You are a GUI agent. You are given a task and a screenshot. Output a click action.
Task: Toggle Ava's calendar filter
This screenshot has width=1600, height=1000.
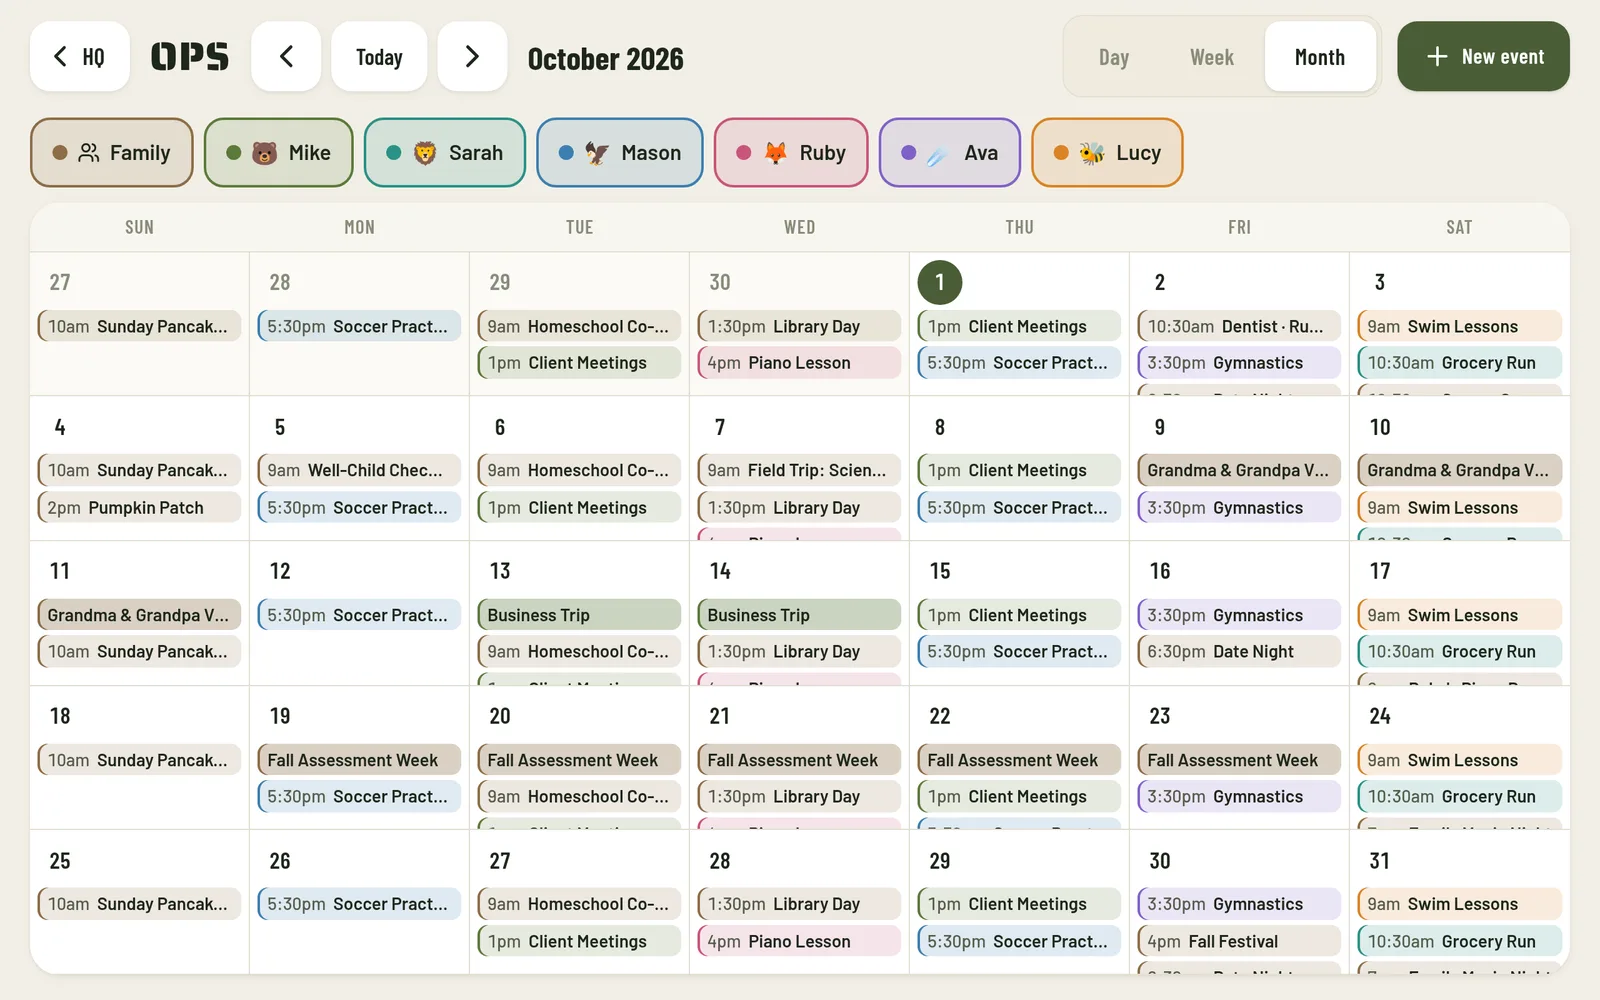pyautogui.click(x=950, y=153)
